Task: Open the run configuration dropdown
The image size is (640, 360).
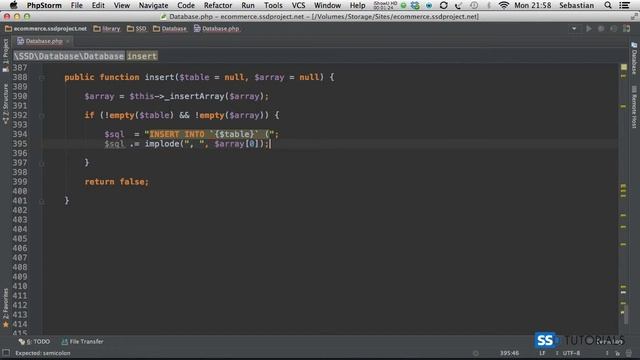Action: (x=574, y=29)
